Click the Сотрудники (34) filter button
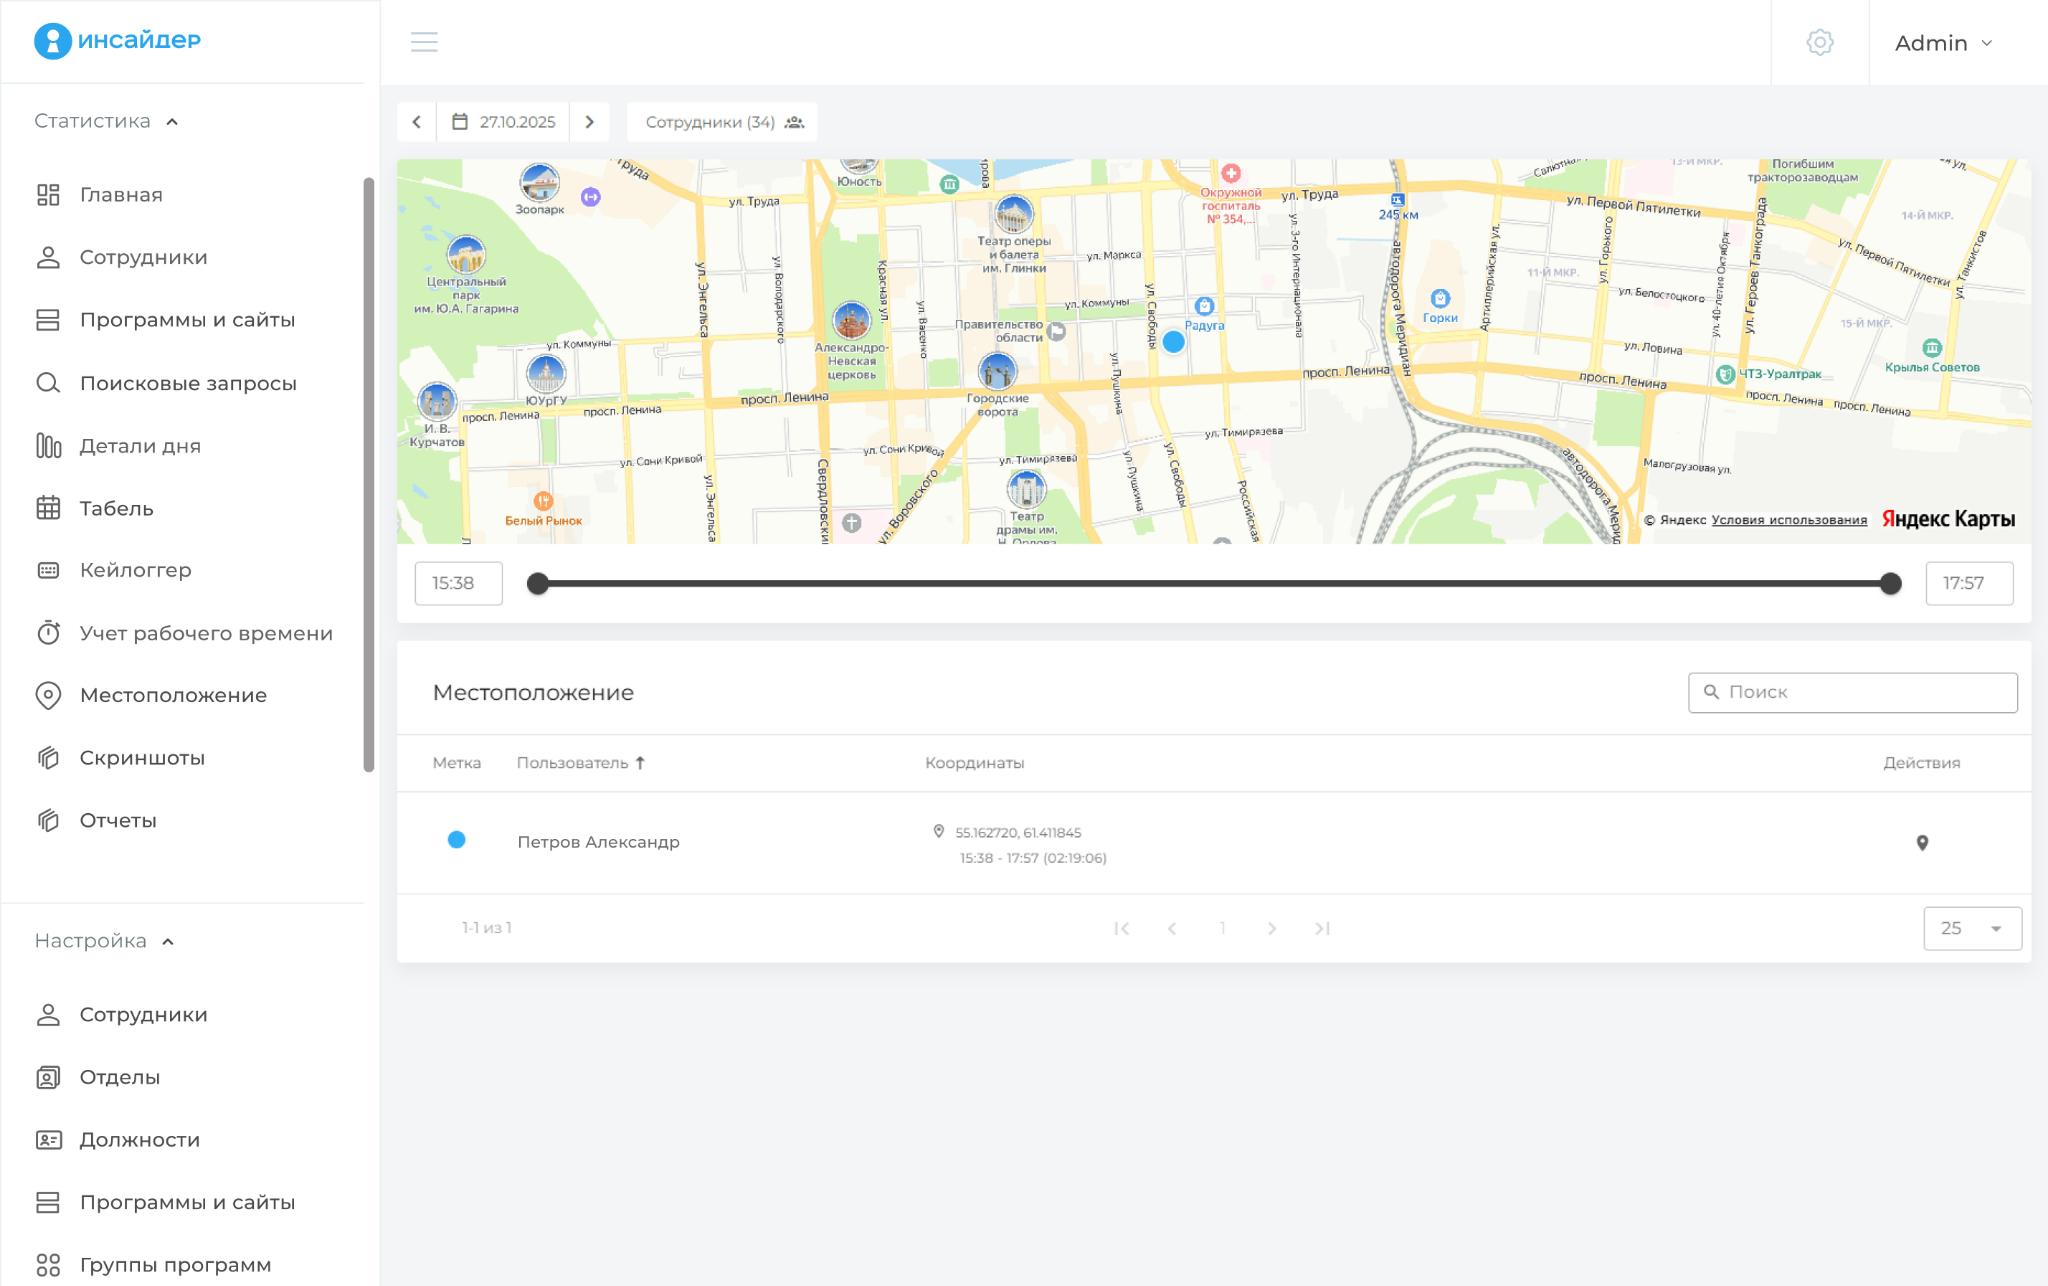The image size is (2048, 1286). [722, 122]
